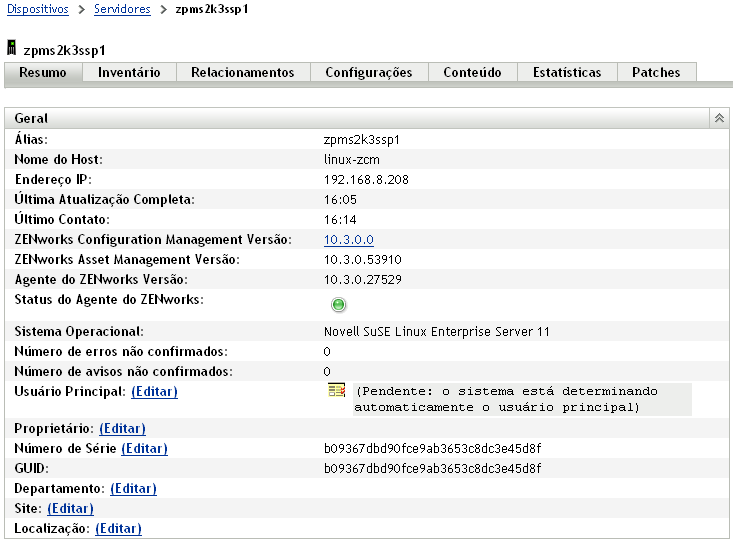733x543 pixels.
Task: Open the Patches tab
Action: pos(656,72)
